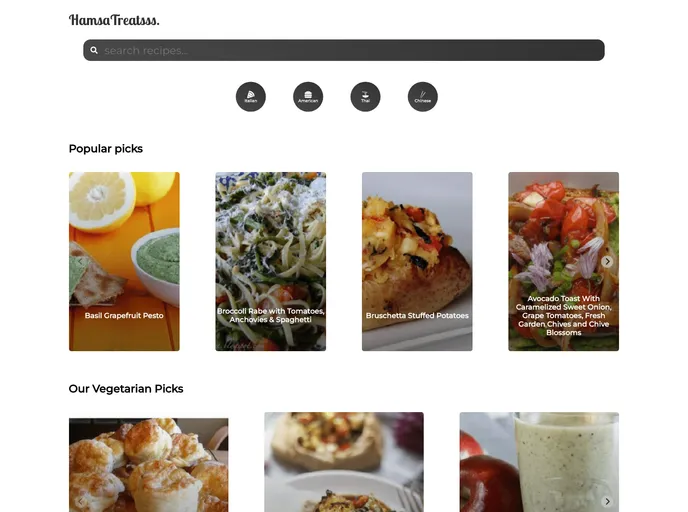The height and width of the screenshot is (512, 688).
Task: Advance Popular picks carousel with right arrow
Action: tap(607, 261)
